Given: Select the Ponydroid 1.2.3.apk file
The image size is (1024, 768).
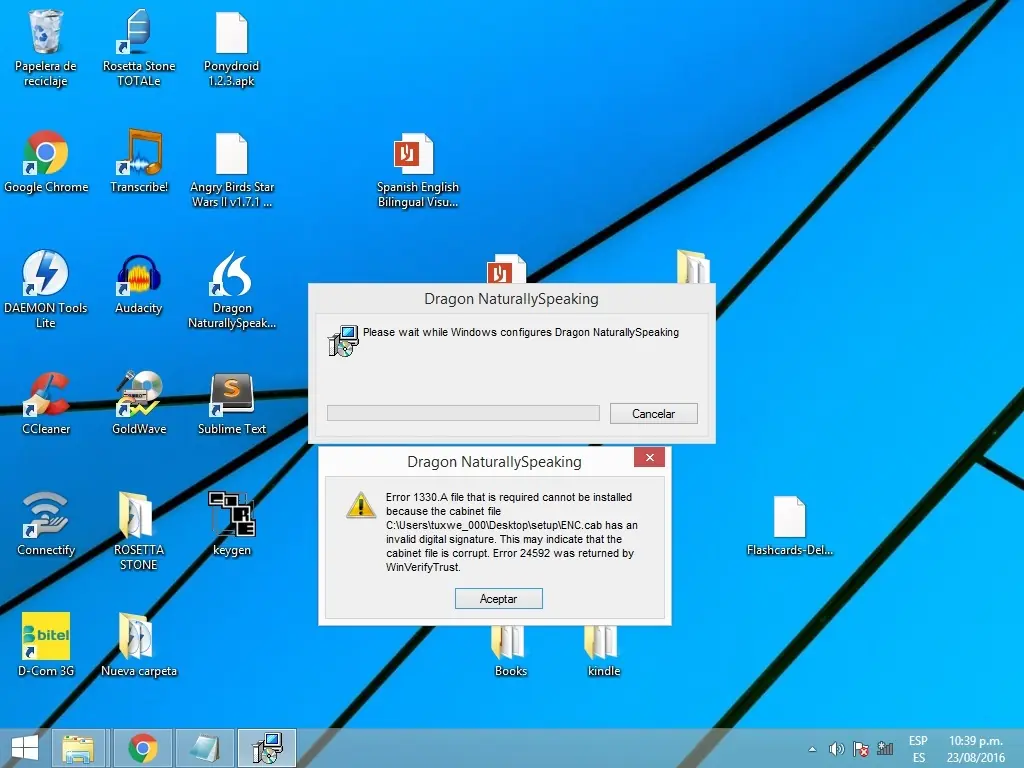Looking at the screenshot, I should (231, 49).
